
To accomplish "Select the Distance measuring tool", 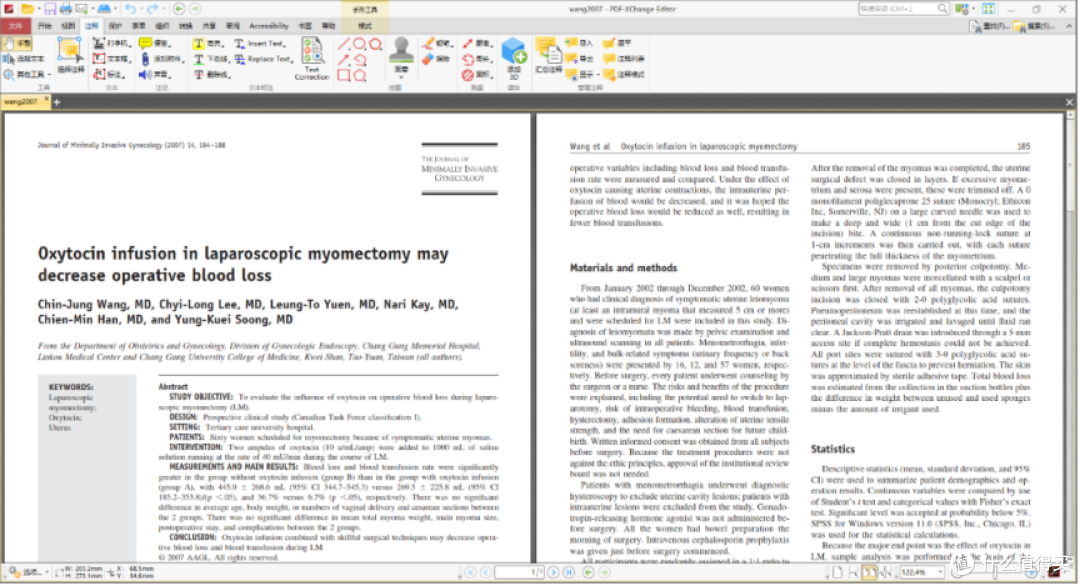I will click(477, 43).
